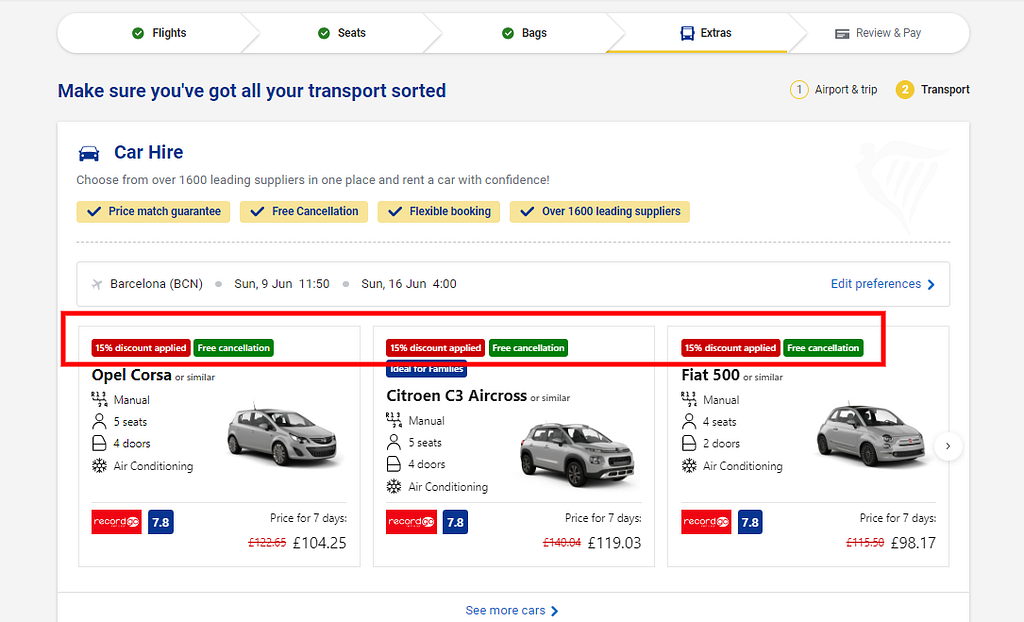The image size is (1024, 622).
Task: Click Opel Corsa manual gearbox icon
Action: pos(99,399)
